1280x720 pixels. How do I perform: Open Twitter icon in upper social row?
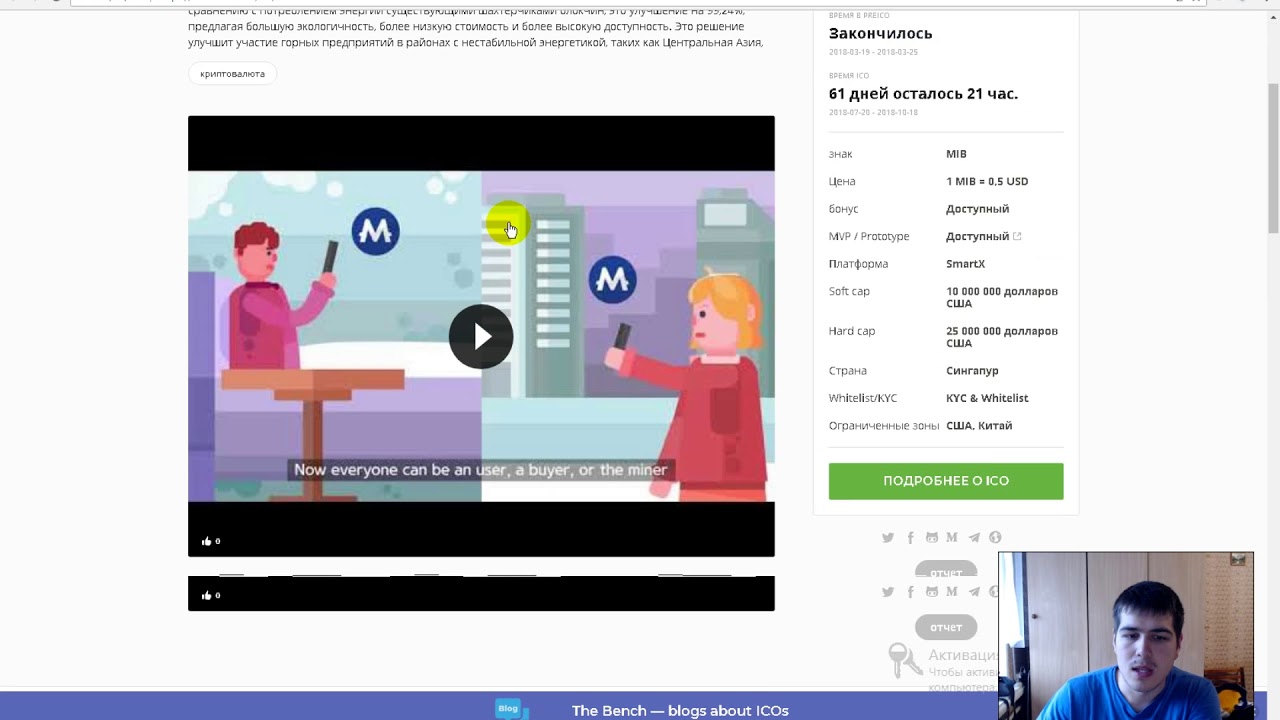[888, 538]
